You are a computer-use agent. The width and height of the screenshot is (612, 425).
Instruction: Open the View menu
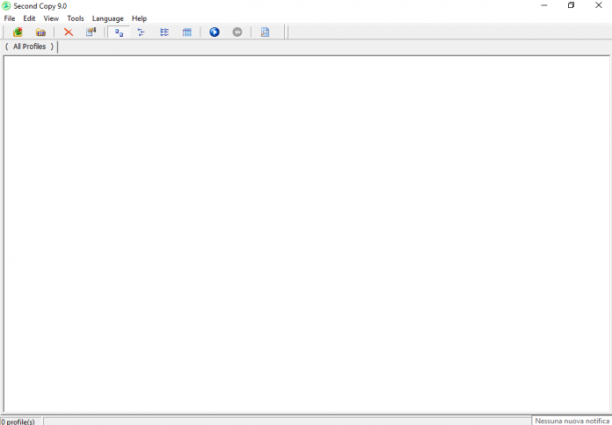[51, 18]
